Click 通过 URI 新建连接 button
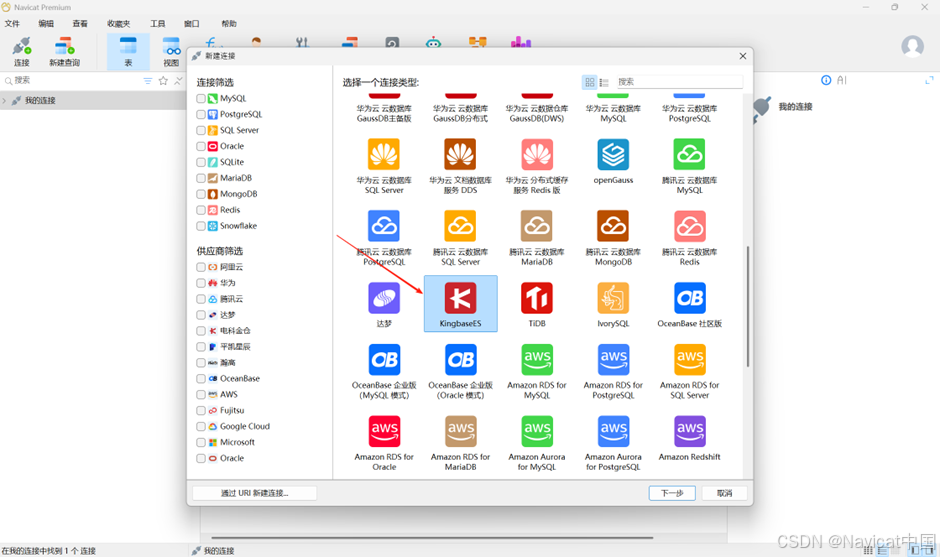The image size is (940, 557). click(x=254, y=493)
